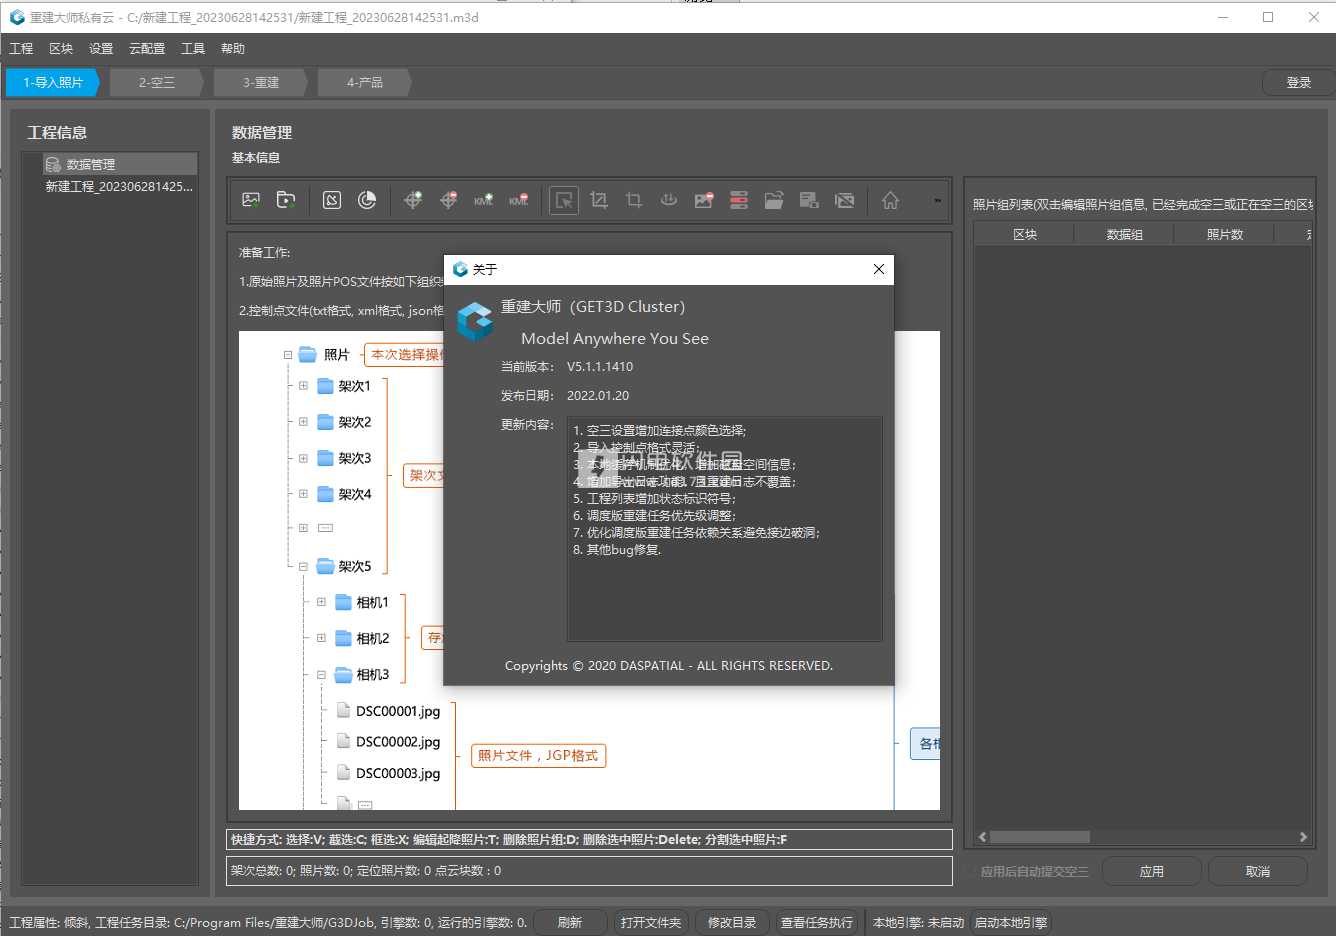This screenshot has height=936, width=1336.
Task: Click the 本地引擎: 未启动 status text
Action: pyautogui.click(x=918, y=922)
